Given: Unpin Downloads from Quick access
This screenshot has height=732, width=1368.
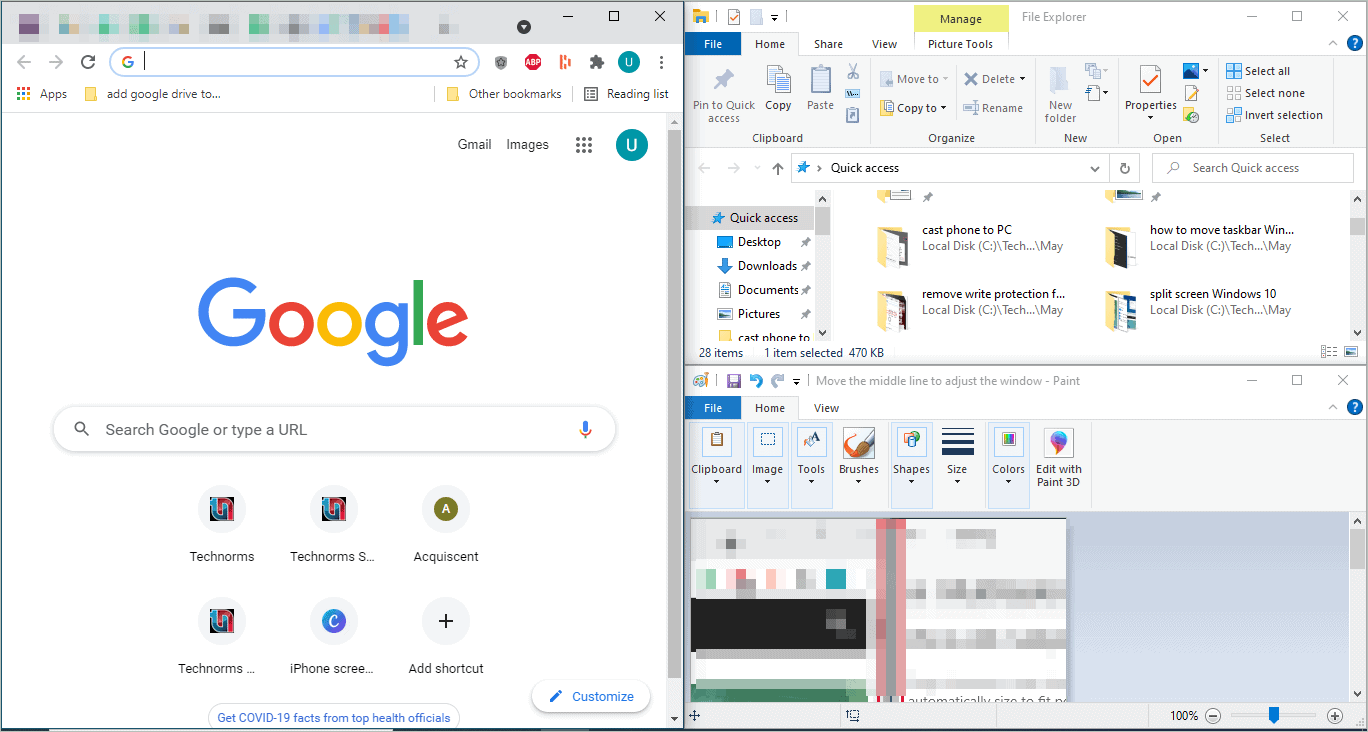Looking at the screenshot, I should 808,265.
